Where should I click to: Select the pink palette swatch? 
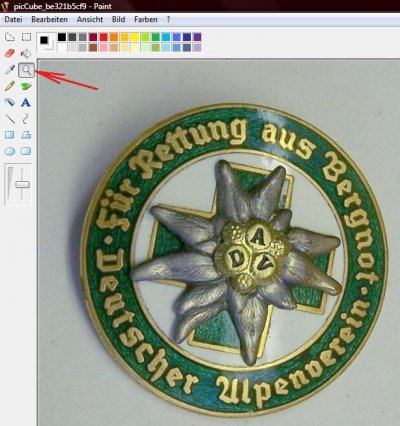click(103, 47)
